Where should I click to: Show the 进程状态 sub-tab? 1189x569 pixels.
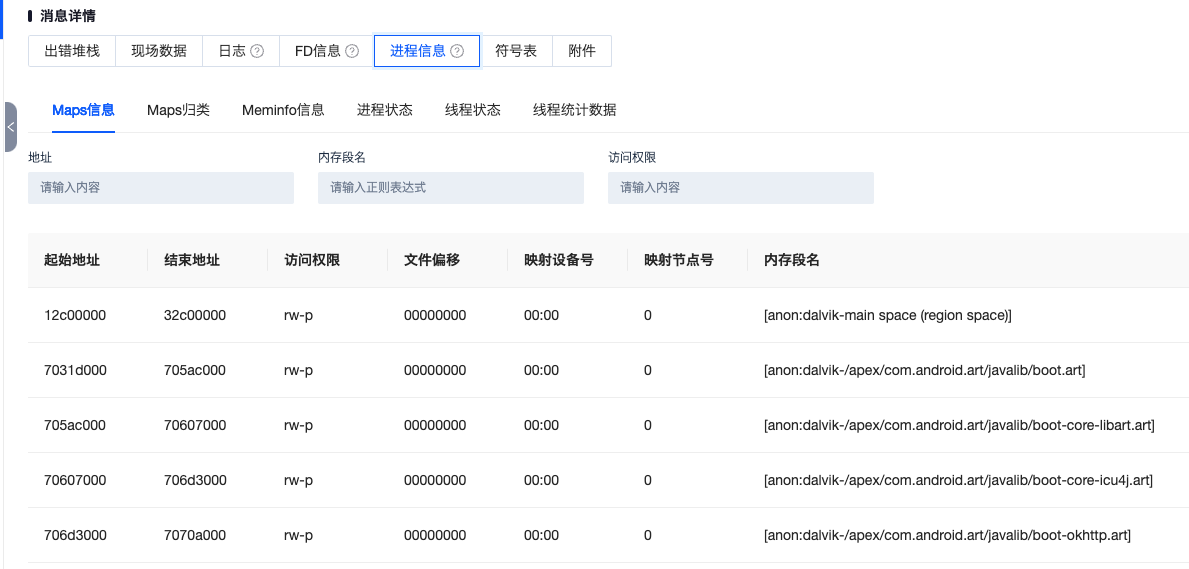pos(385,110)
